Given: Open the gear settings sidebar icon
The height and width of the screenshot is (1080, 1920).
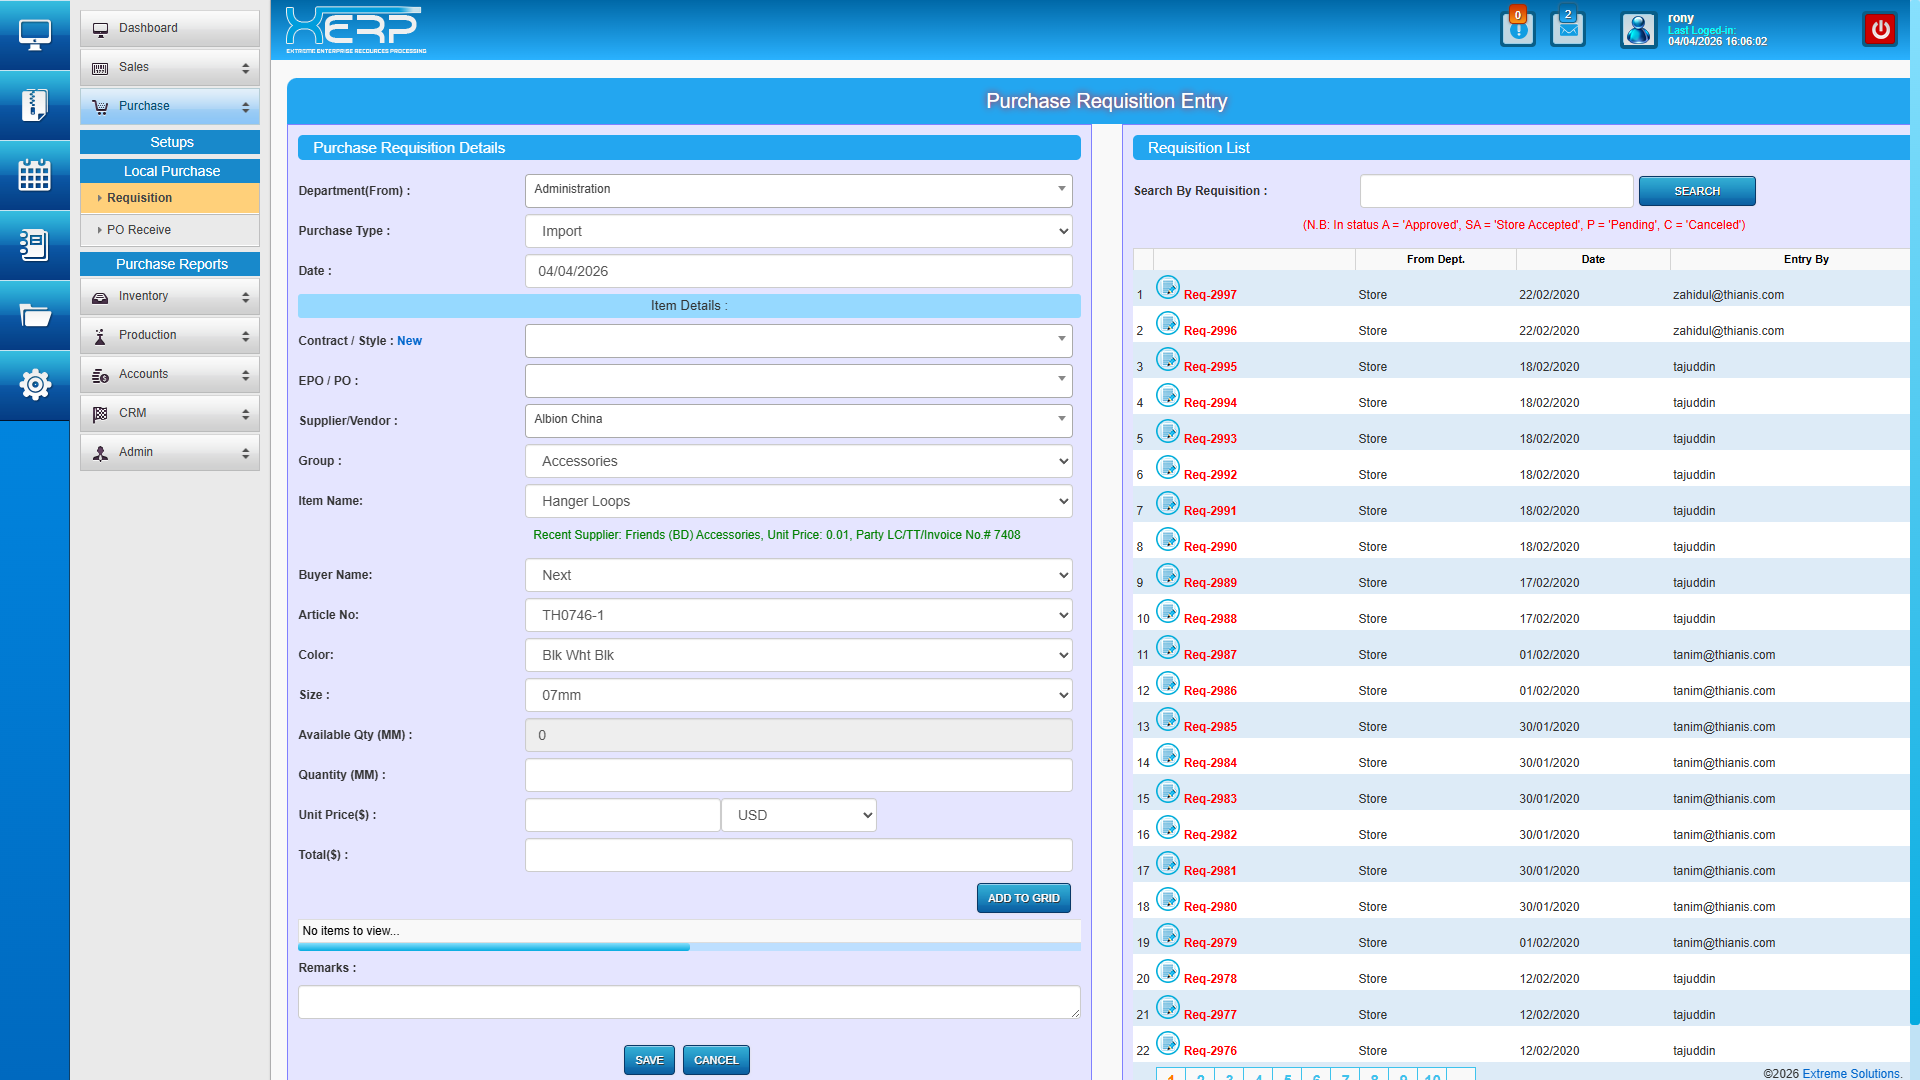Looking at the screenshot, I should (35, 384).
